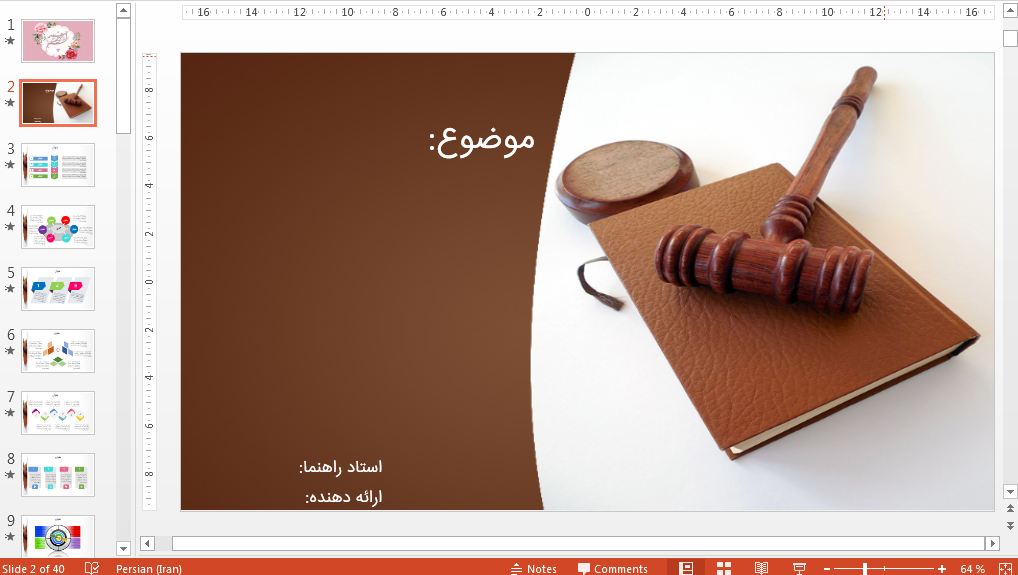Click Persian (Iran) language indicator

pos(149,569)
